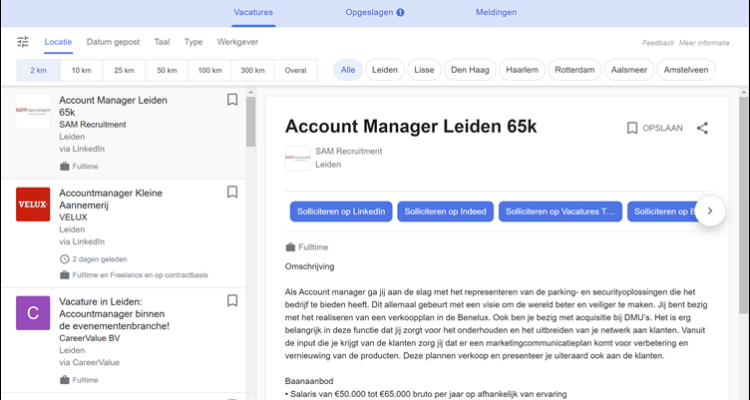Bookmark the Account Manager Leiden 65k listing
Image resolution: width=750 pixels, height=400 pixels.
click(232, 100)
